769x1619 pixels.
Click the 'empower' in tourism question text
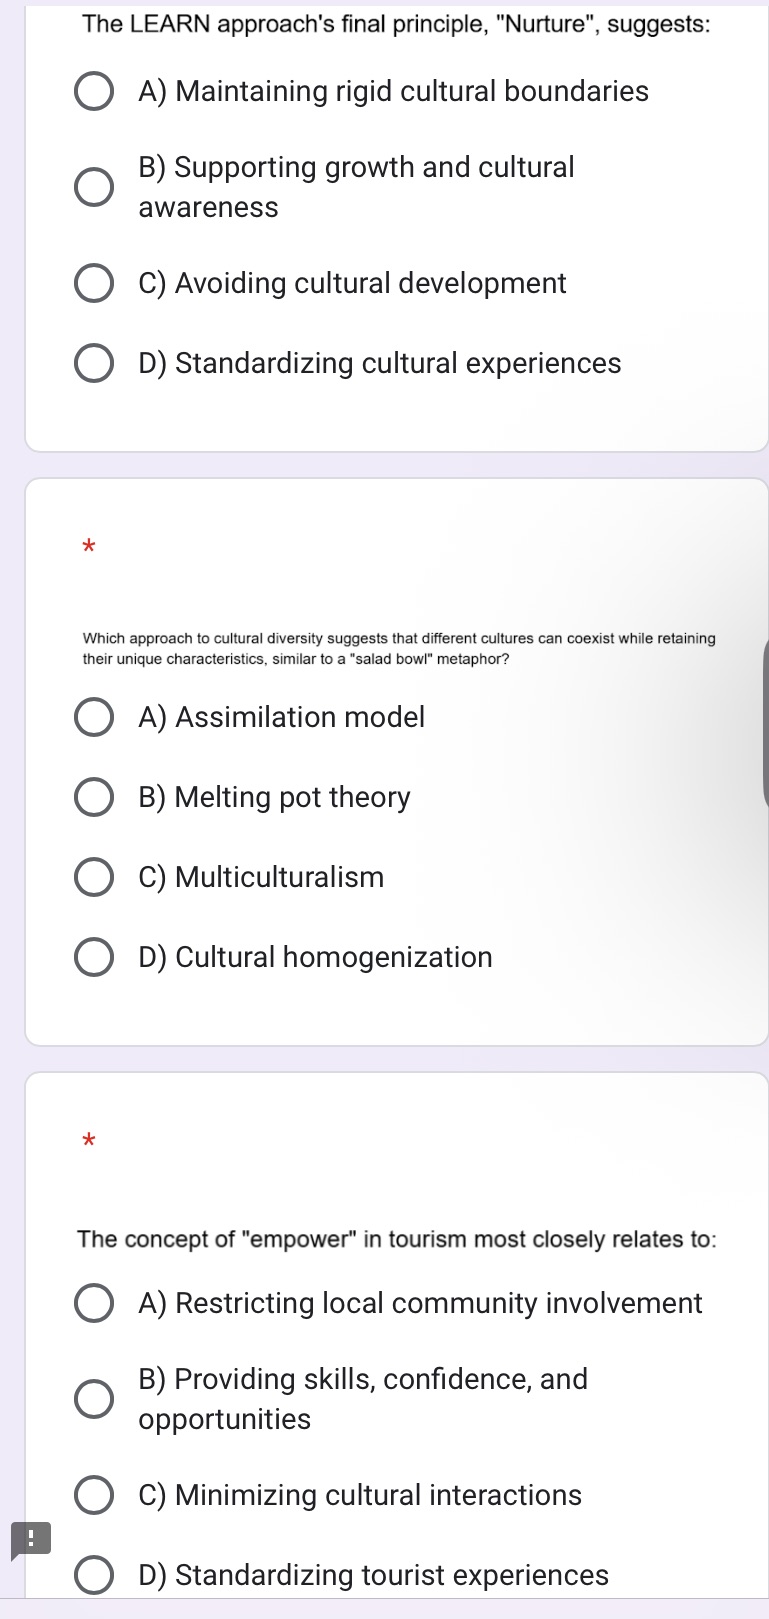(396, 1239)
